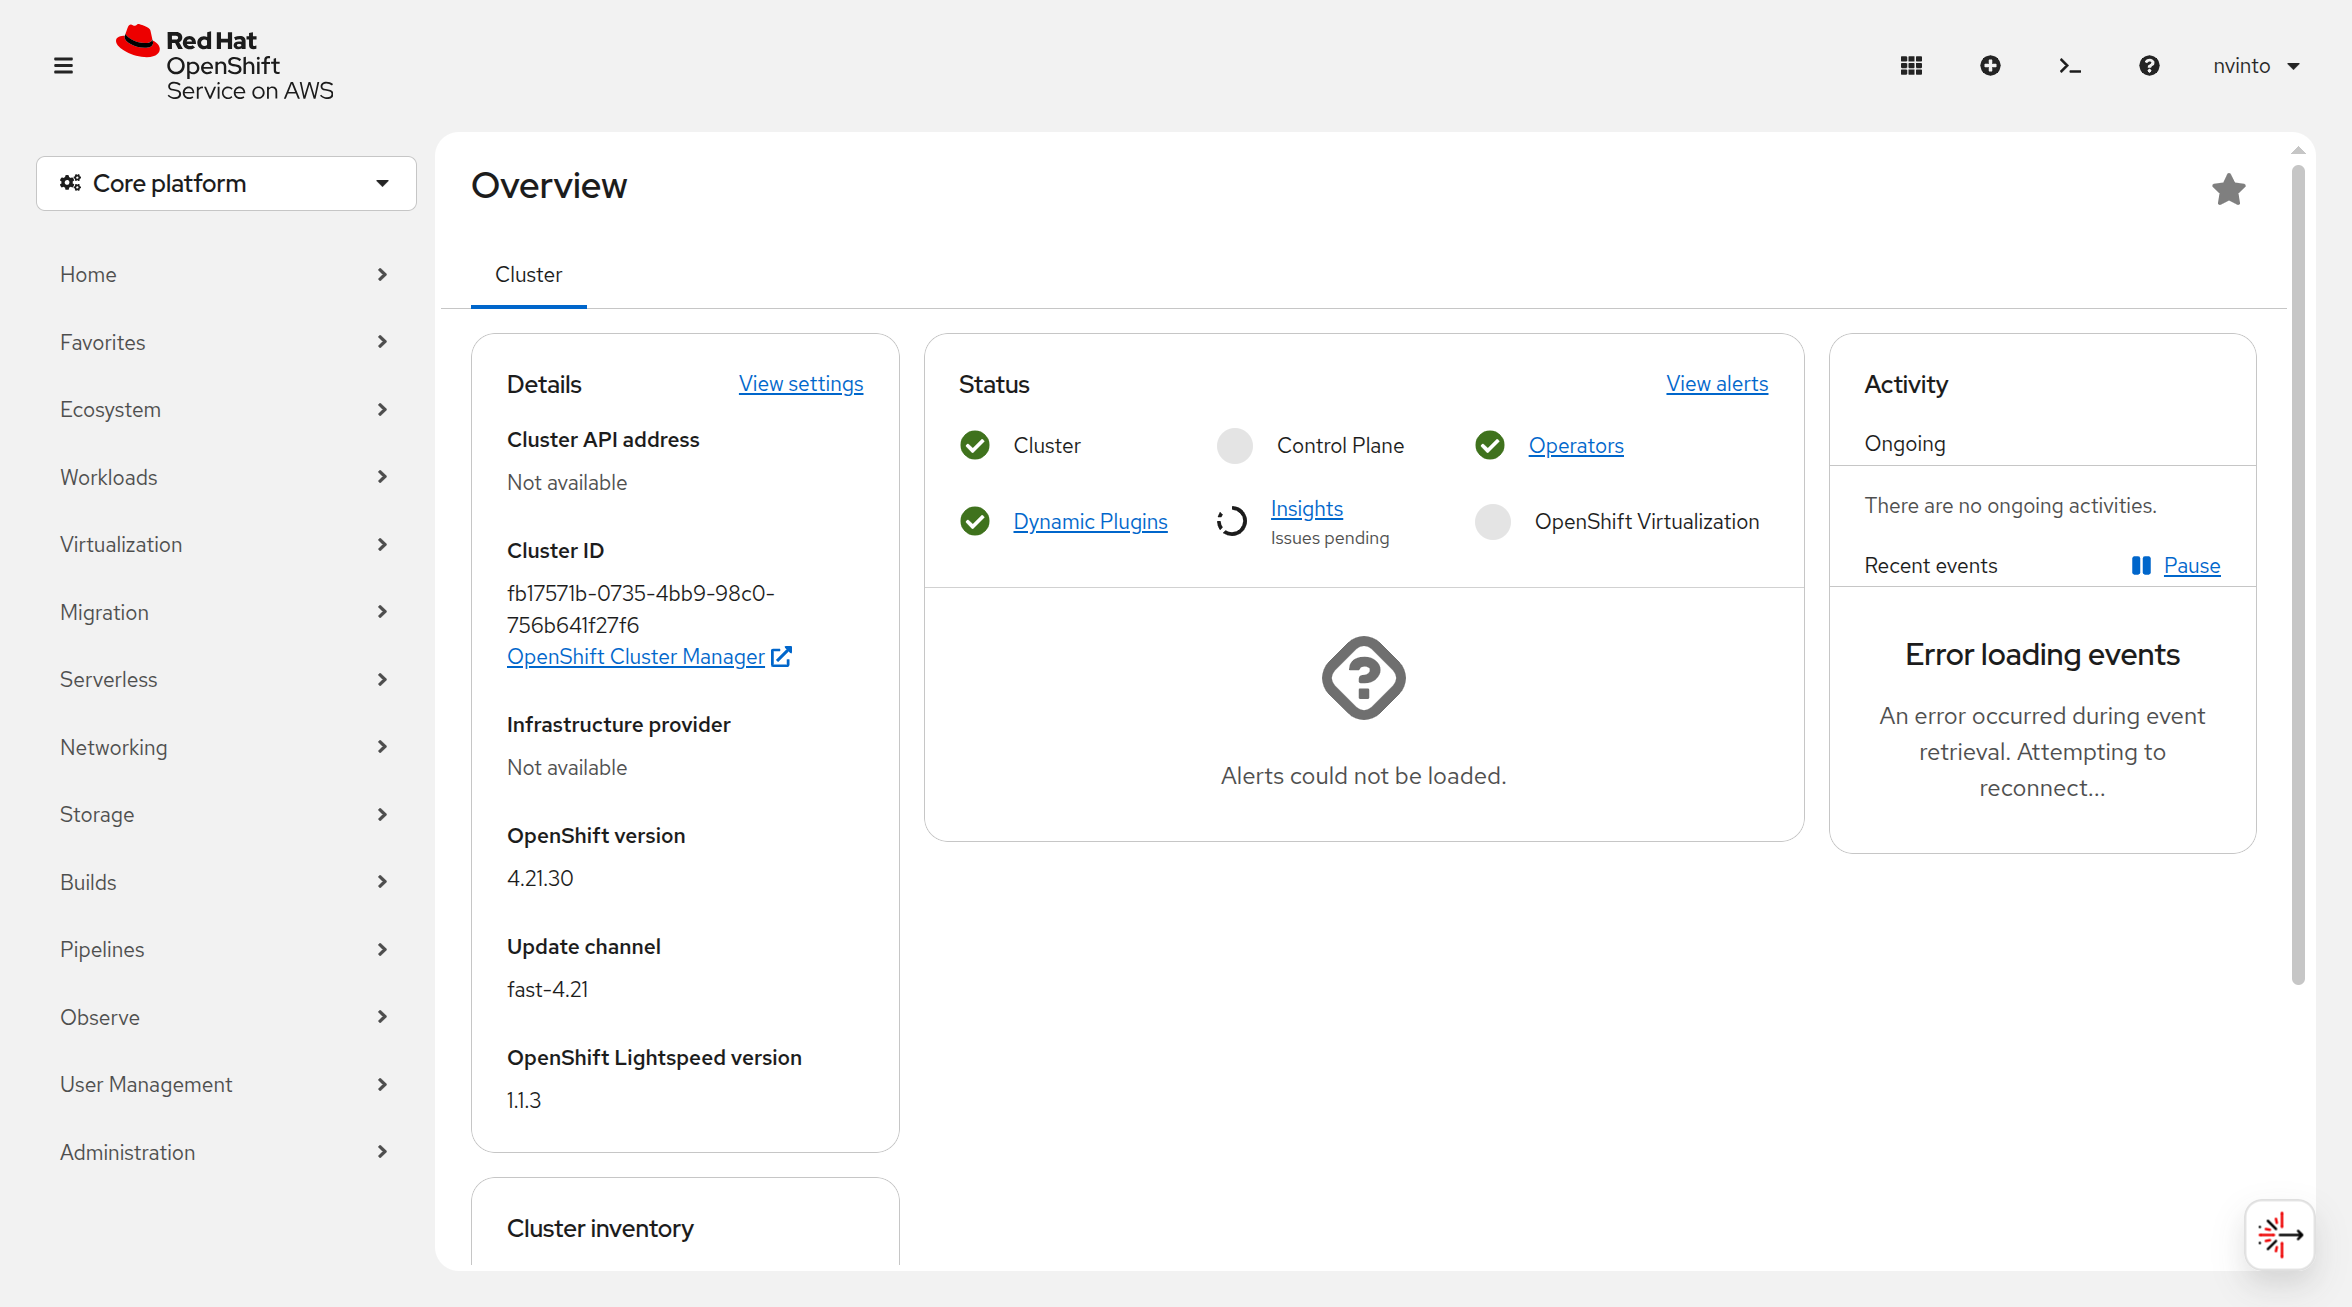2352x1307 pixels.
Task: Click the Insights in-progress spinner icon
Action: pyautogui.click(x=1232, y=521)
